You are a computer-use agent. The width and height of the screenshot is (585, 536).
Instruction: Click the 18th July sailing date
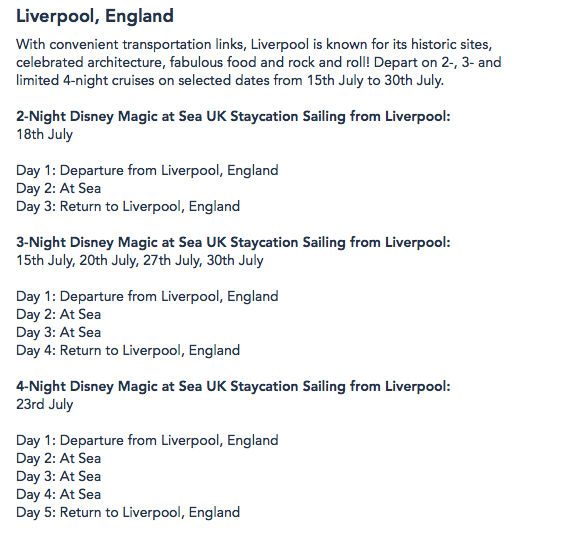point(44,134)
